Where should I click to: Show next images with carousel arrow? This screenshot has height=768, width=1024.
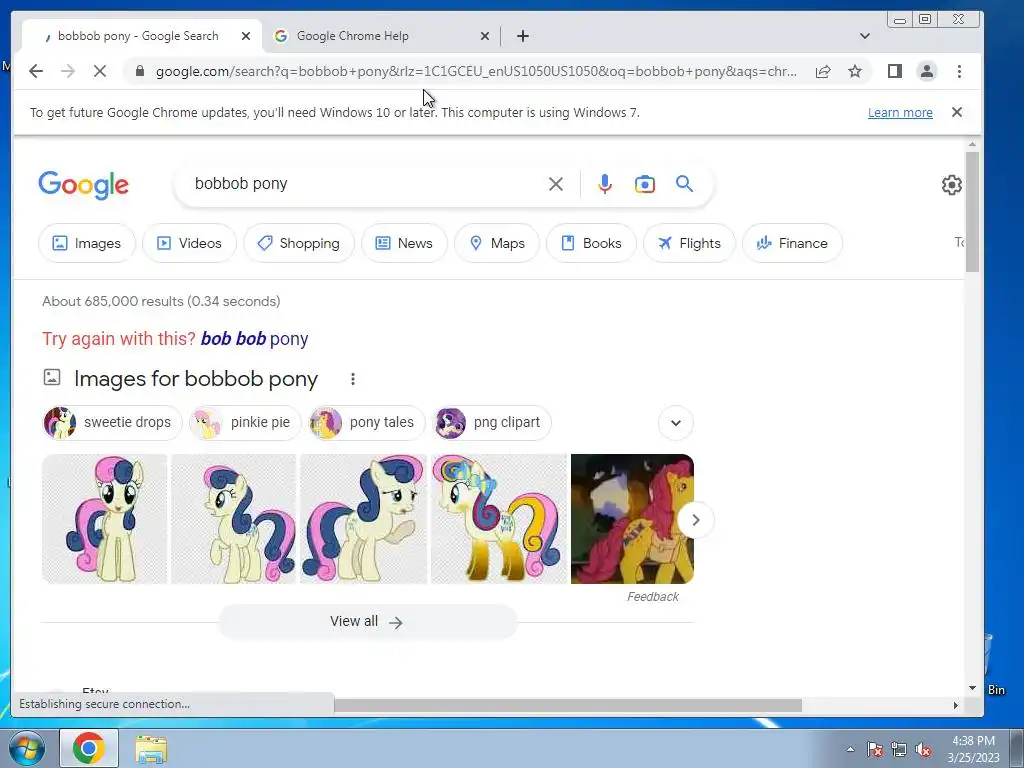coord(696,520)
